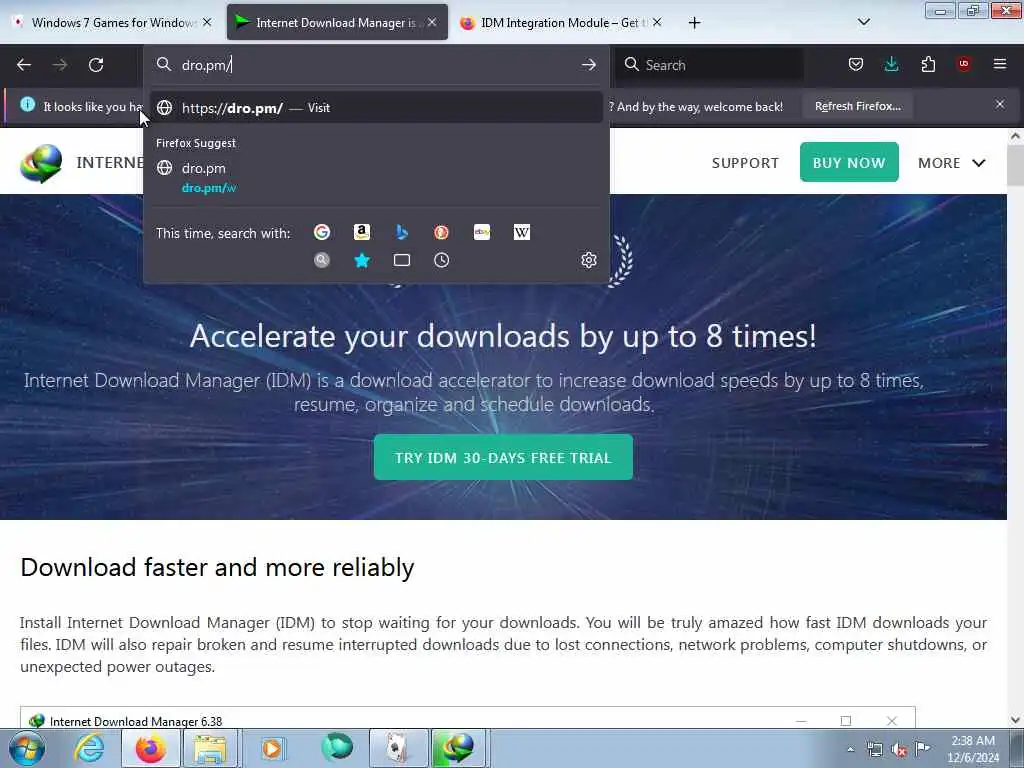Click the Go arrow in the address bar

coord(588,65)
